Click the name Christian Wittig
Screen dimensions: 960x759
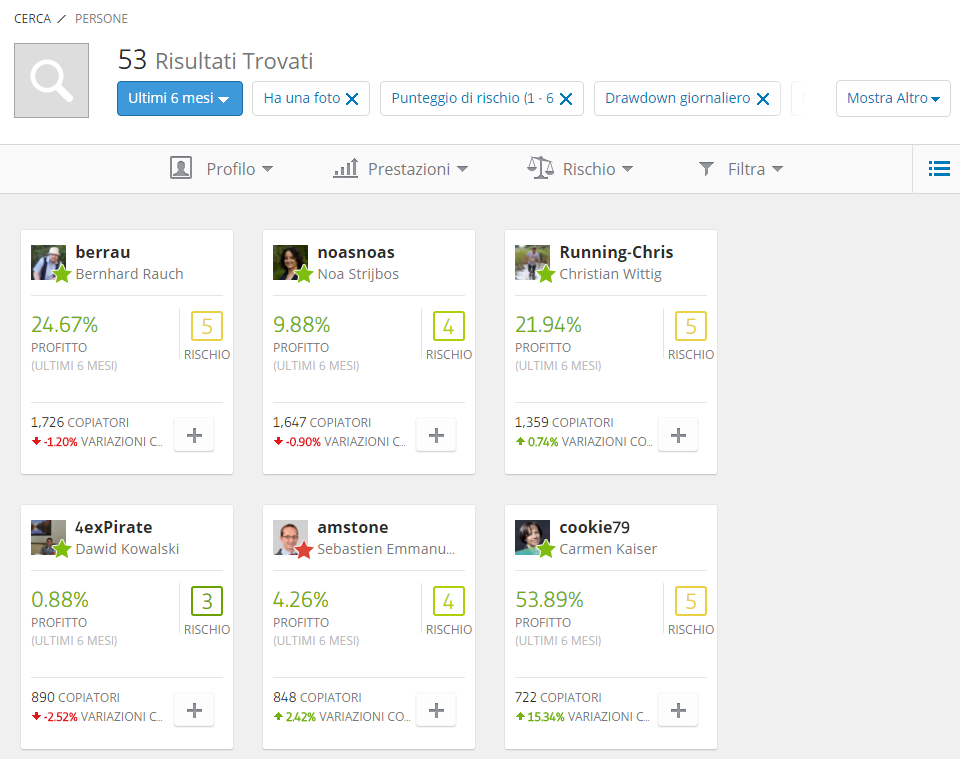click(610, 274)
